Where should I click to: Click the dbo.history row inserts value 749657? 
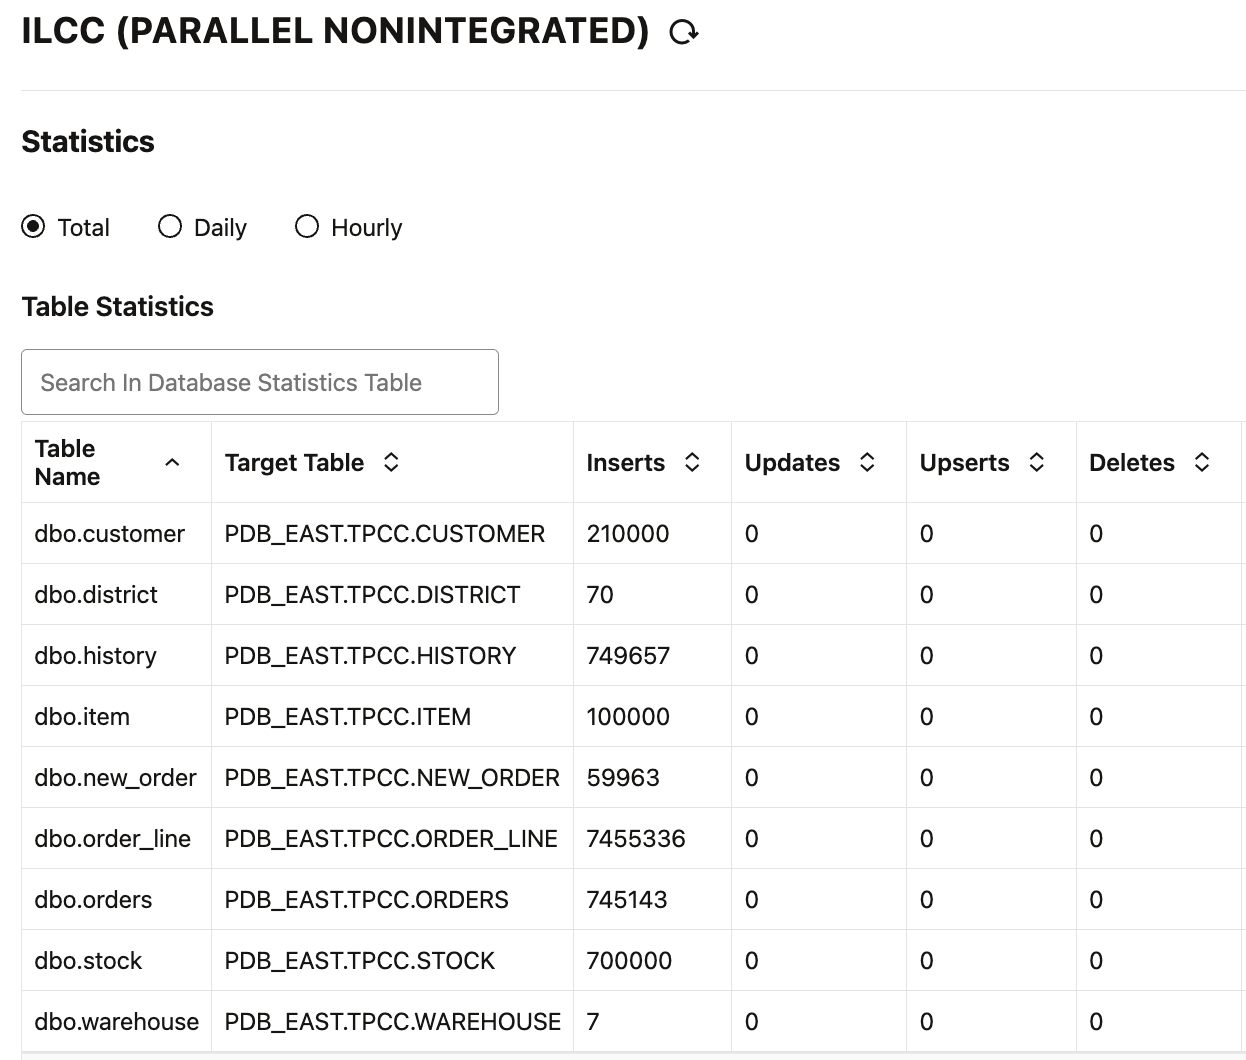tap(628, 656)
